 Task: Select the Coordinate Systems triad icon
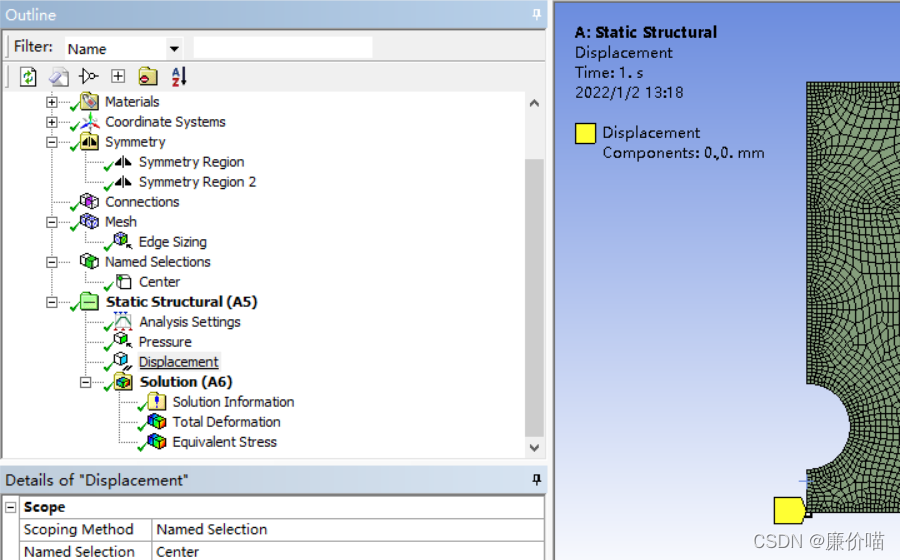coord(90,122)
